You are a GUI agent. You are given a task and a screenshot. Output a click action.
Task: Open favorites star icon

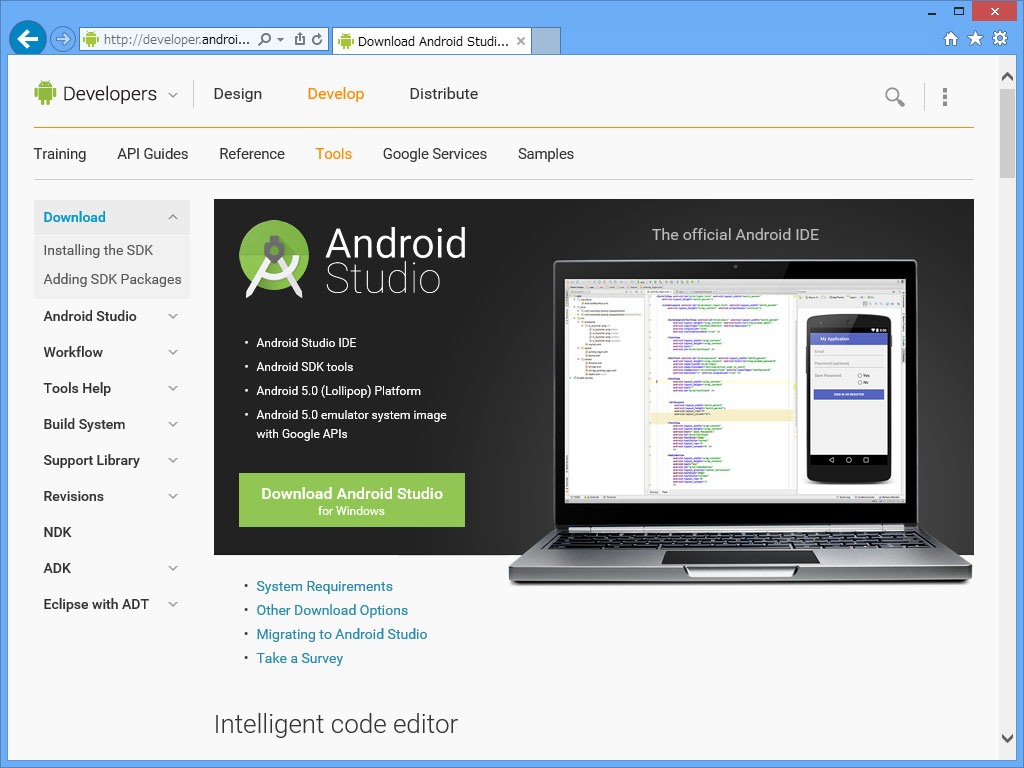(975, 39)
